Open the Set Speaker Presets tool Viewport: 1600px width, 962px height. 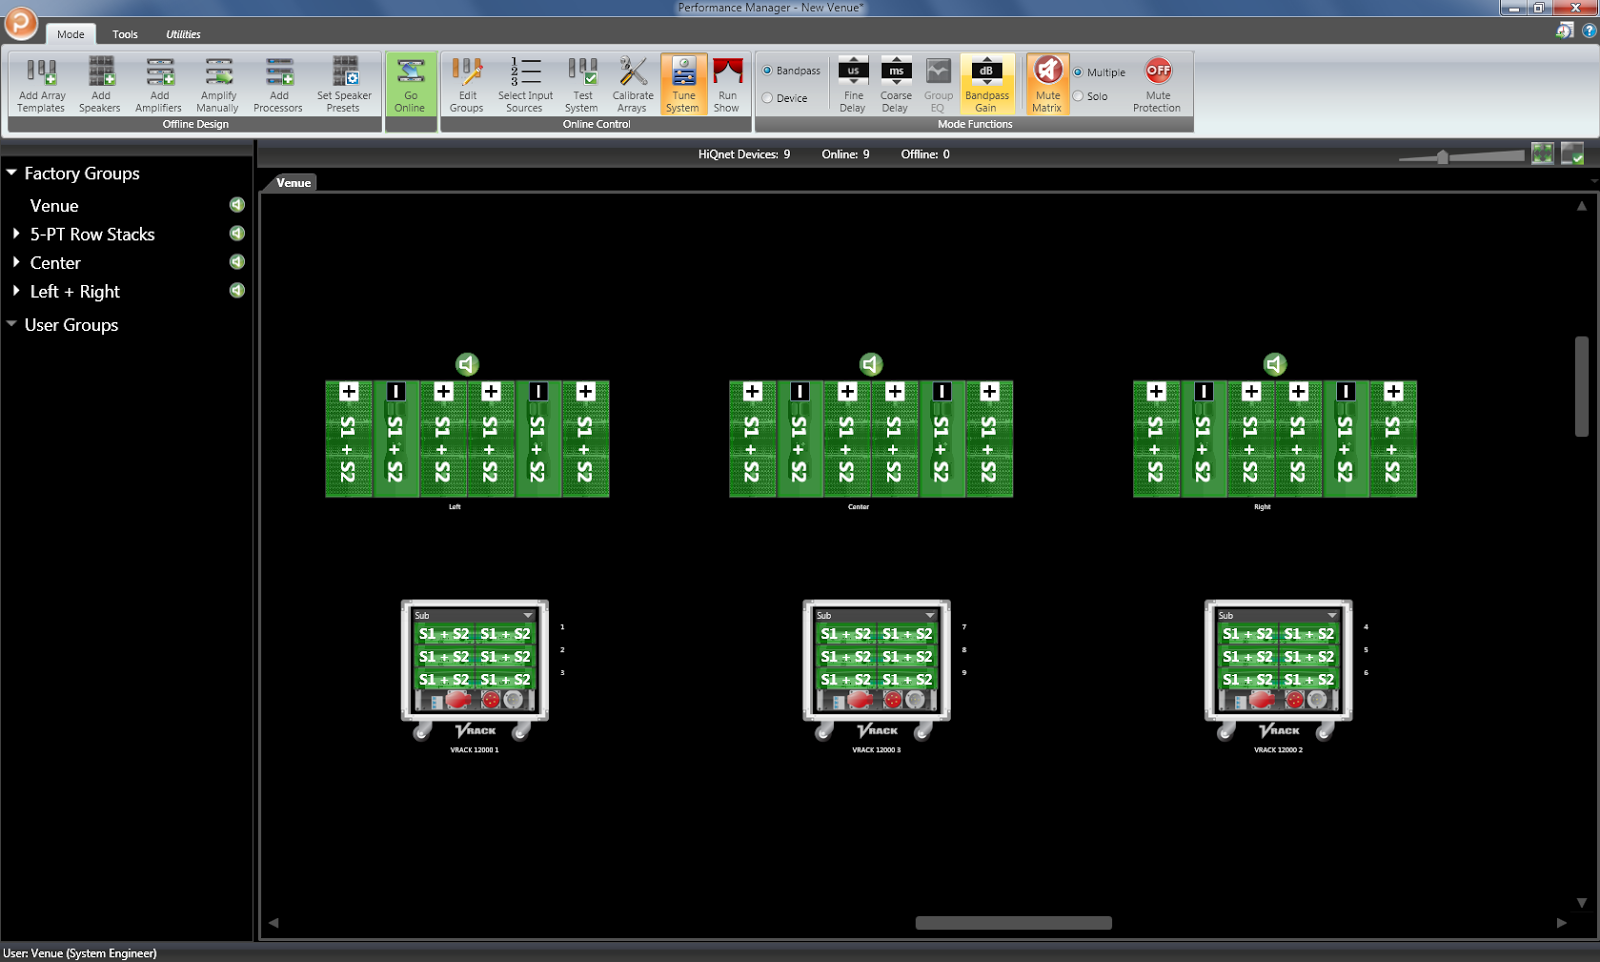tap(345, 84)
